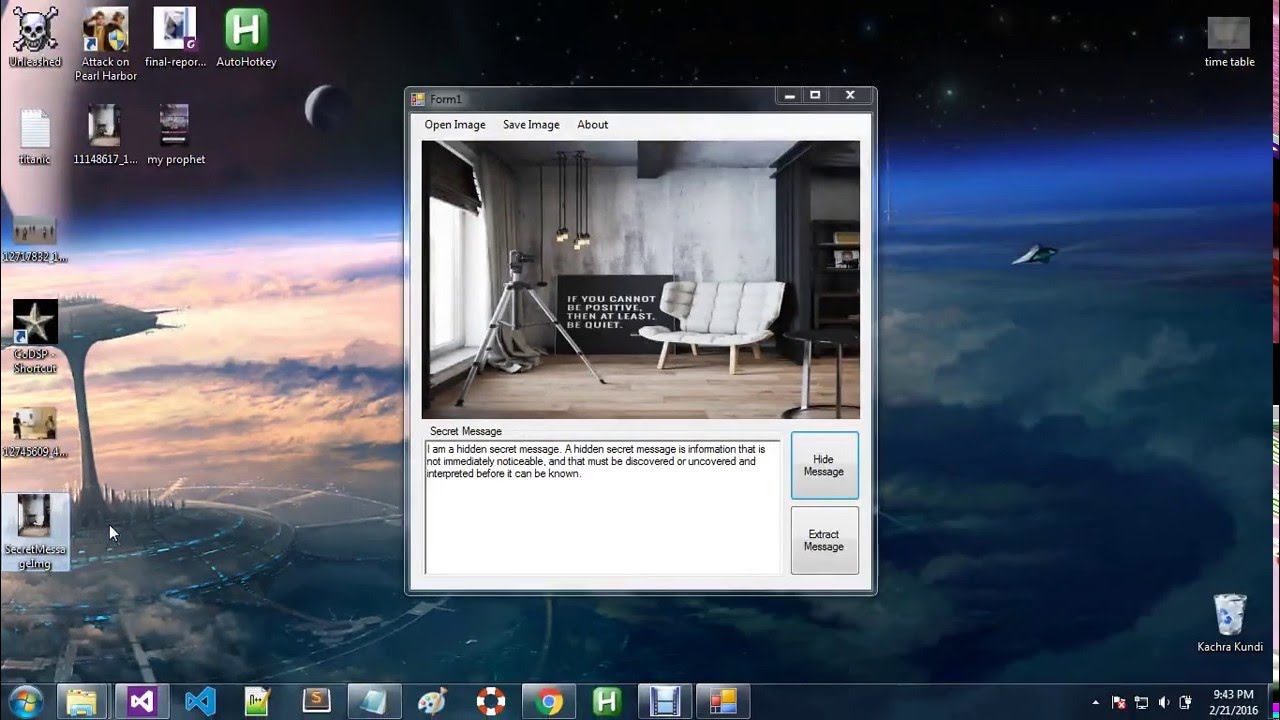Open AutoHotkey from the taskbar
Screen dimensions: 1280x720
point(606,702)
